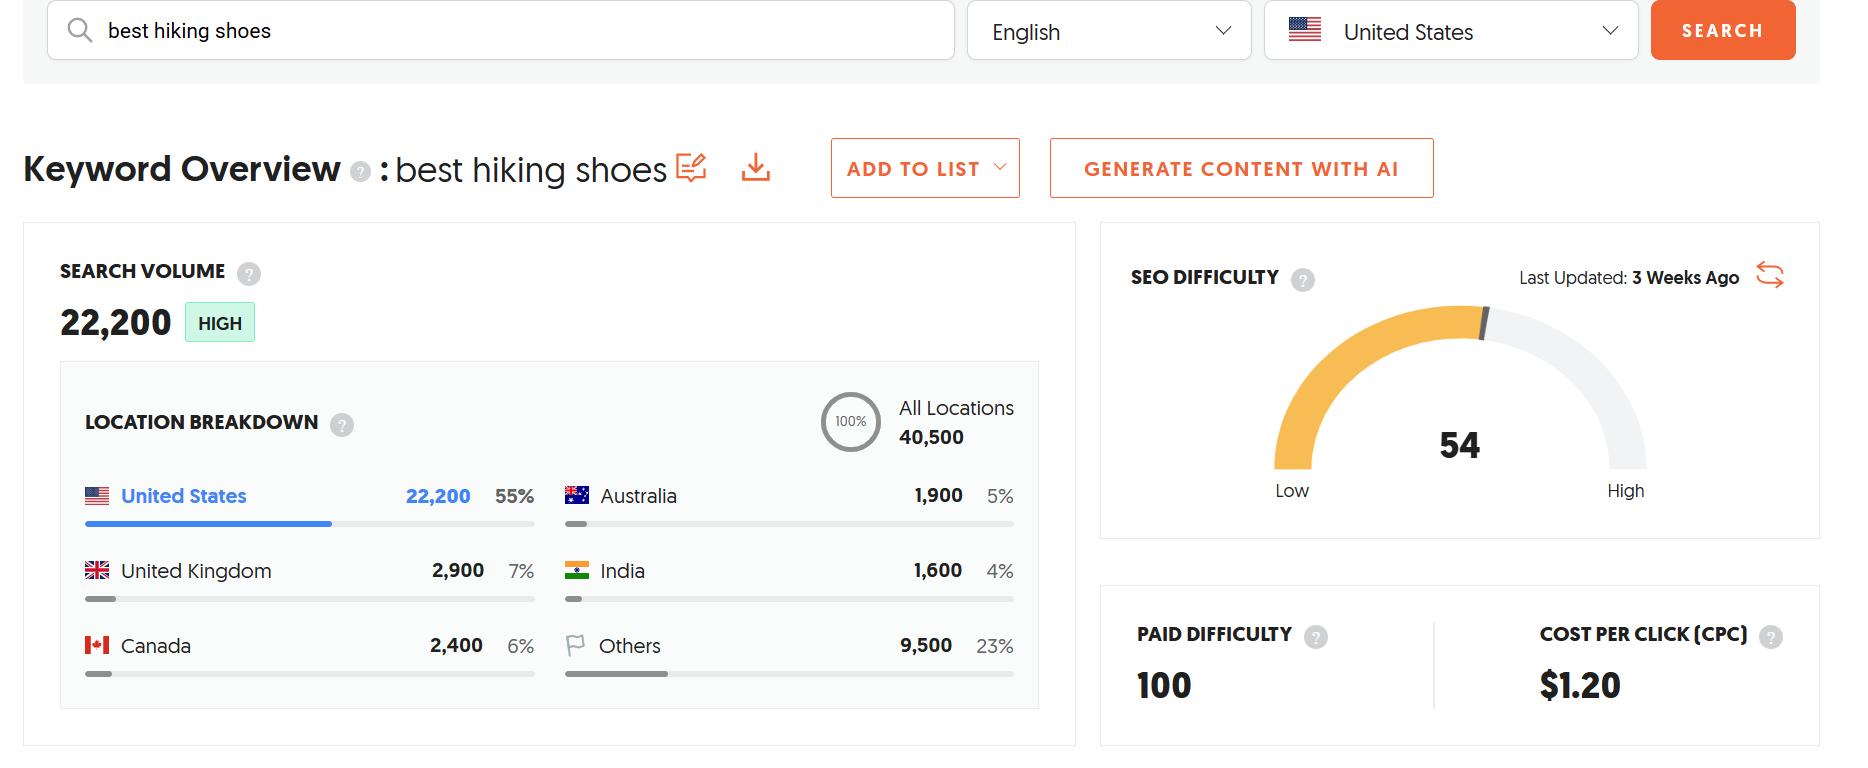
Task: Open the United States location dropdown
Action: 1450,31
